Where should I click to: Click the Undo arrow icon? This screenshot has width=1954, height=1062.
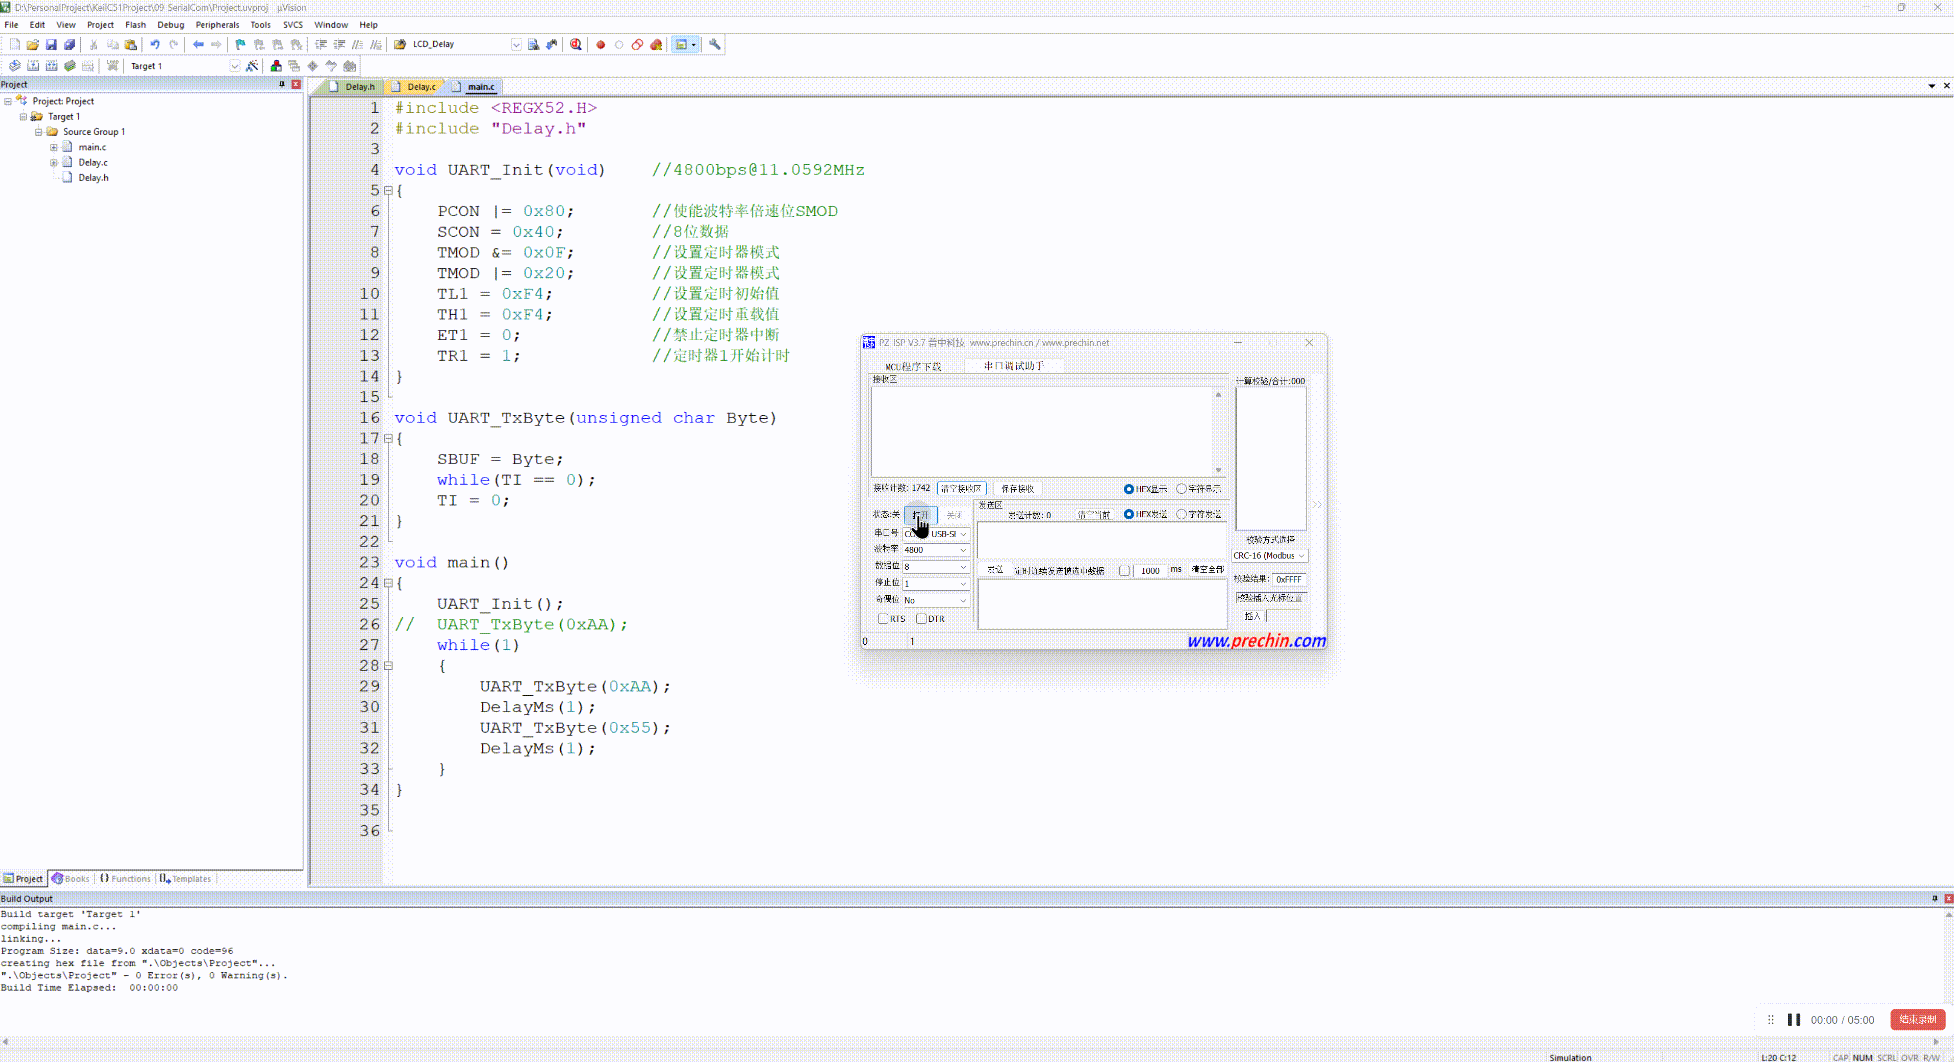click(155, 44)
